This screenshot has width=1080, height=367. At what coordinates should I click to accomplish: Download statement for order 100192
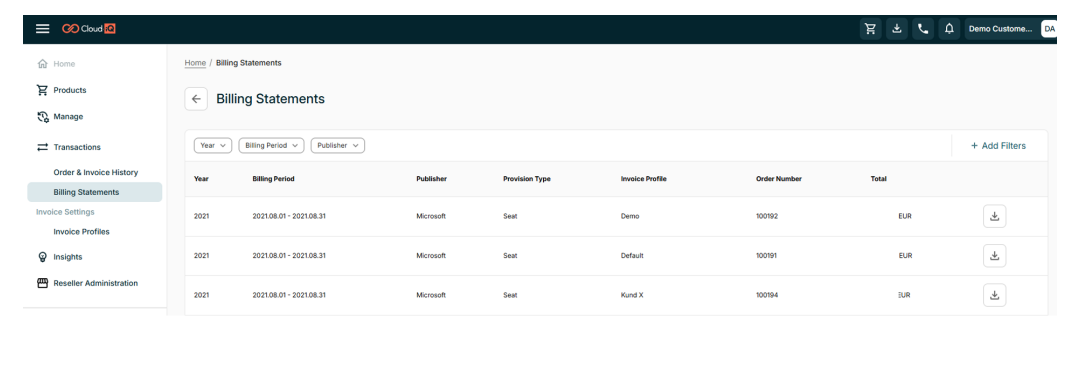click(x=995, y=216)
